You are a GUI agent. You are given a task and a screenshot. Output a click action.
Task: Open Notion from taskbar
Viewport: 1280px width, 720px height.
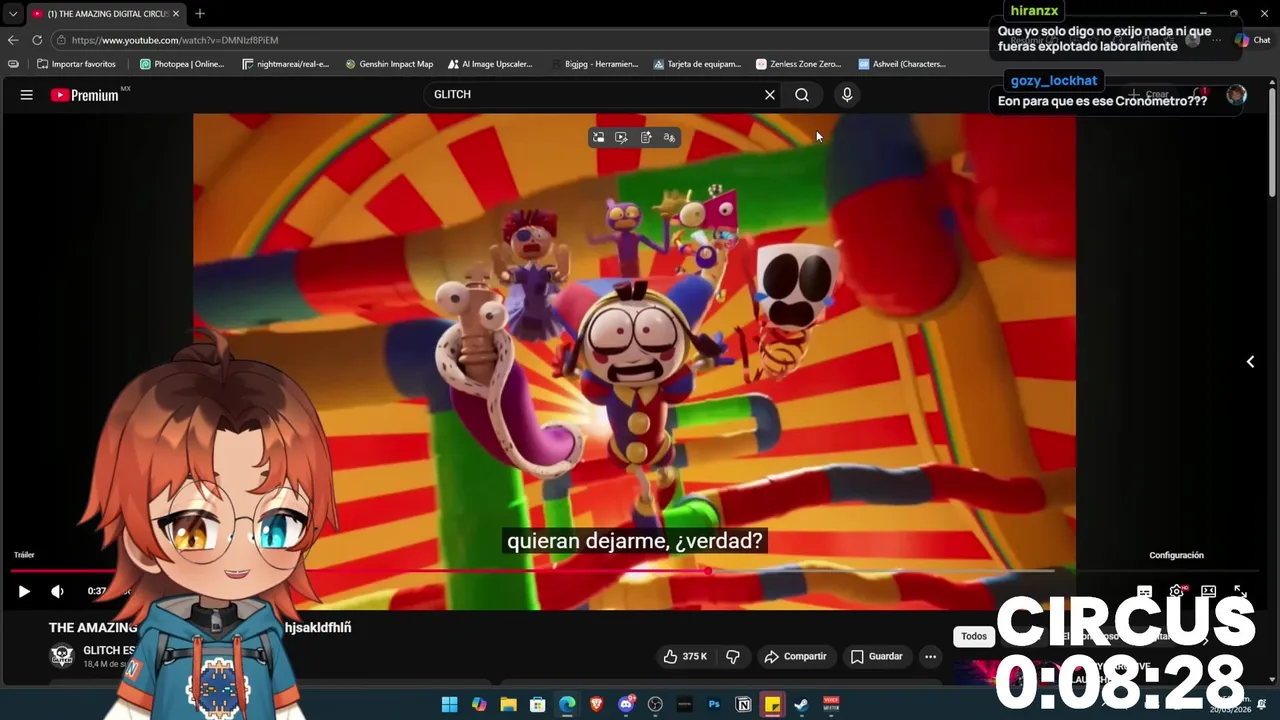pos(743,705)
